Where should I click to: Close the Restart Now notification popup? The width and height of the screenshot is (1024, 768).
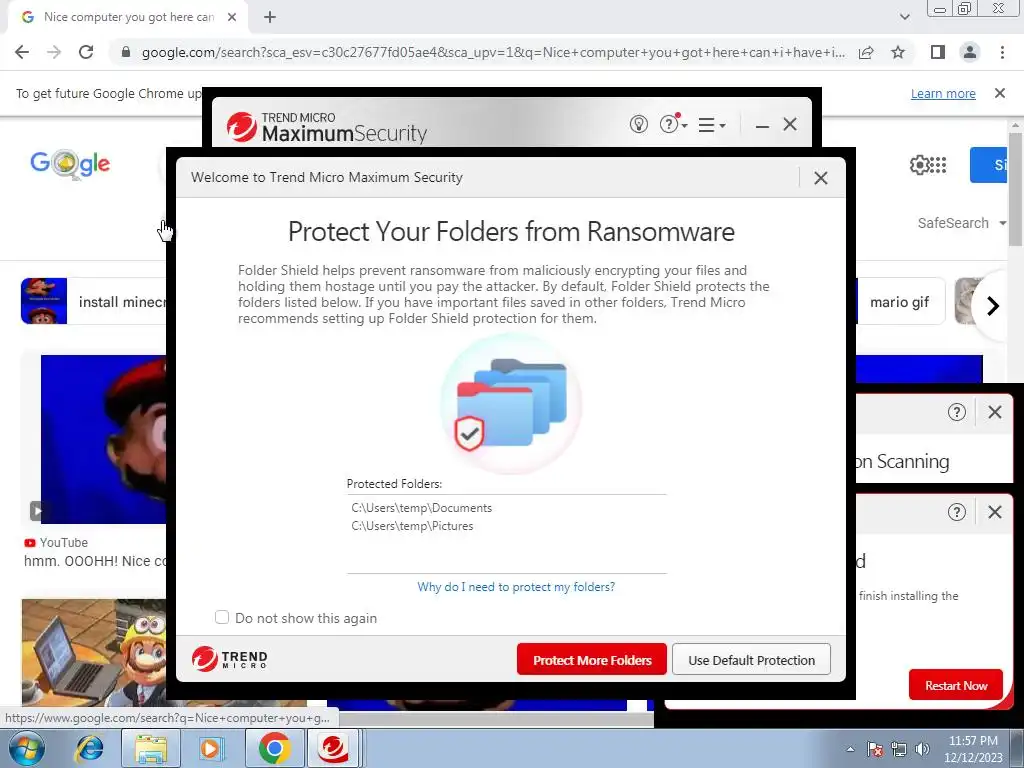click(x=995, y=512)
